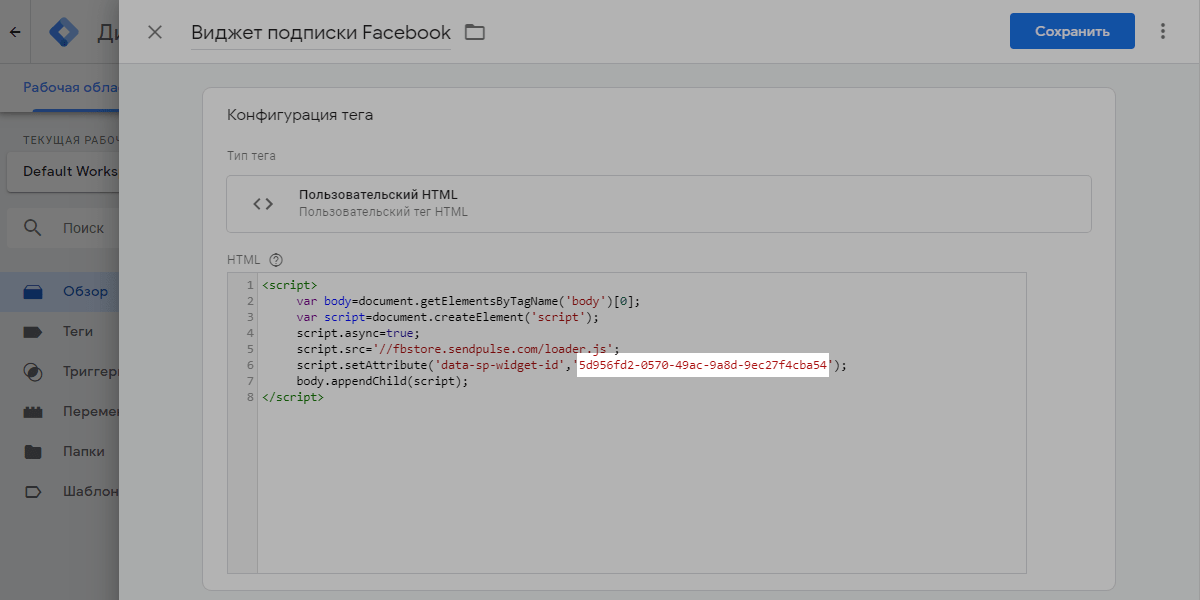
Task: Click the Сохранить button
Action: pyautogui.click(x=1072, y=31)
